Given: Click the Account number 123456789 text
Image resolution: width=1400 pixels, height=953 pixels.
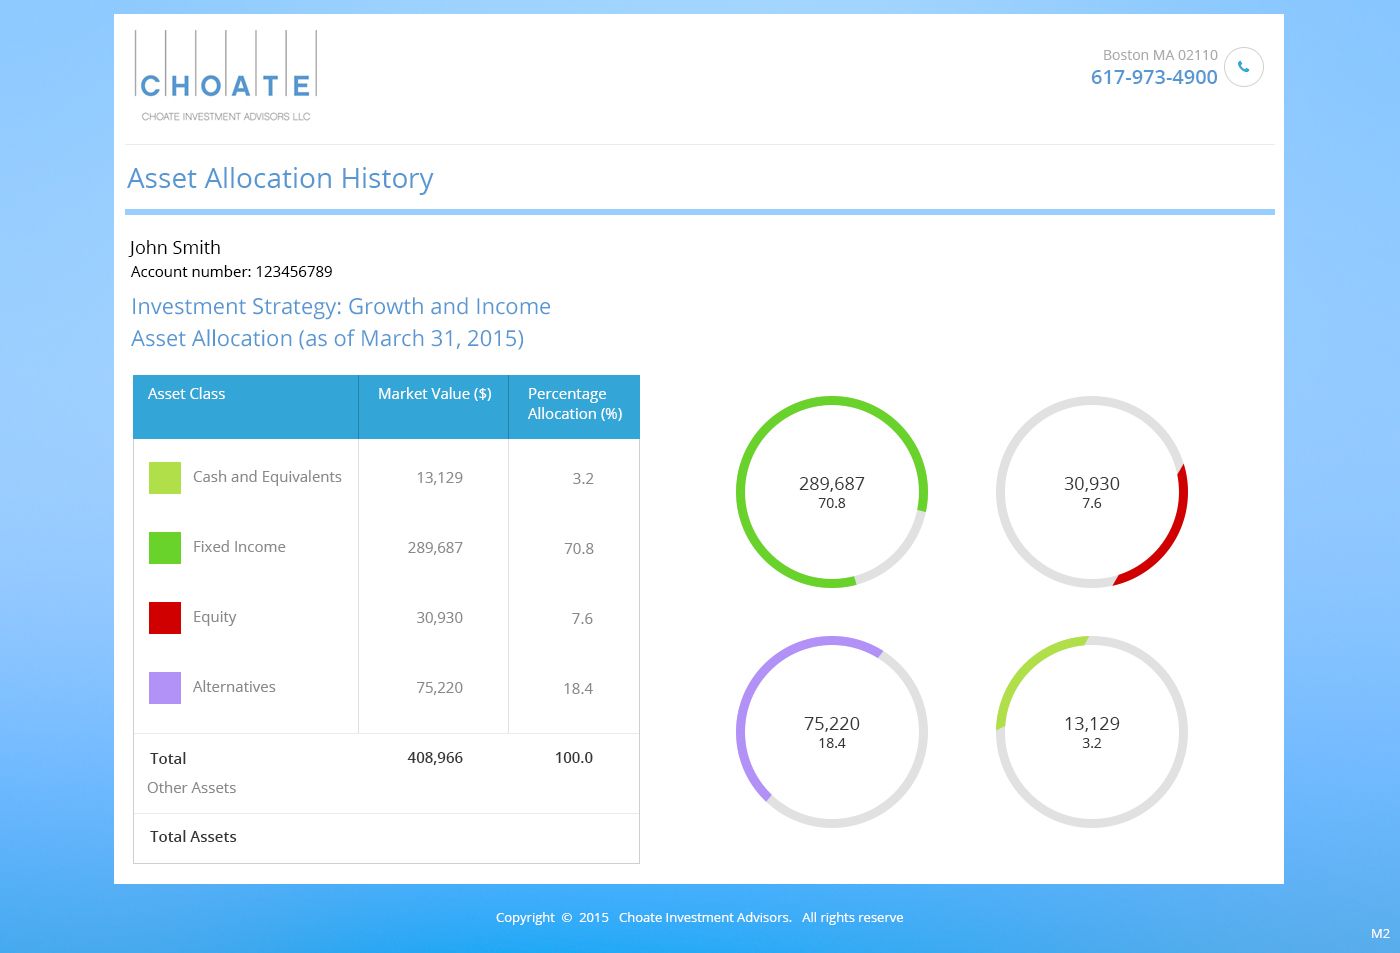Looking at the screenshot, I should click(232, 272).
